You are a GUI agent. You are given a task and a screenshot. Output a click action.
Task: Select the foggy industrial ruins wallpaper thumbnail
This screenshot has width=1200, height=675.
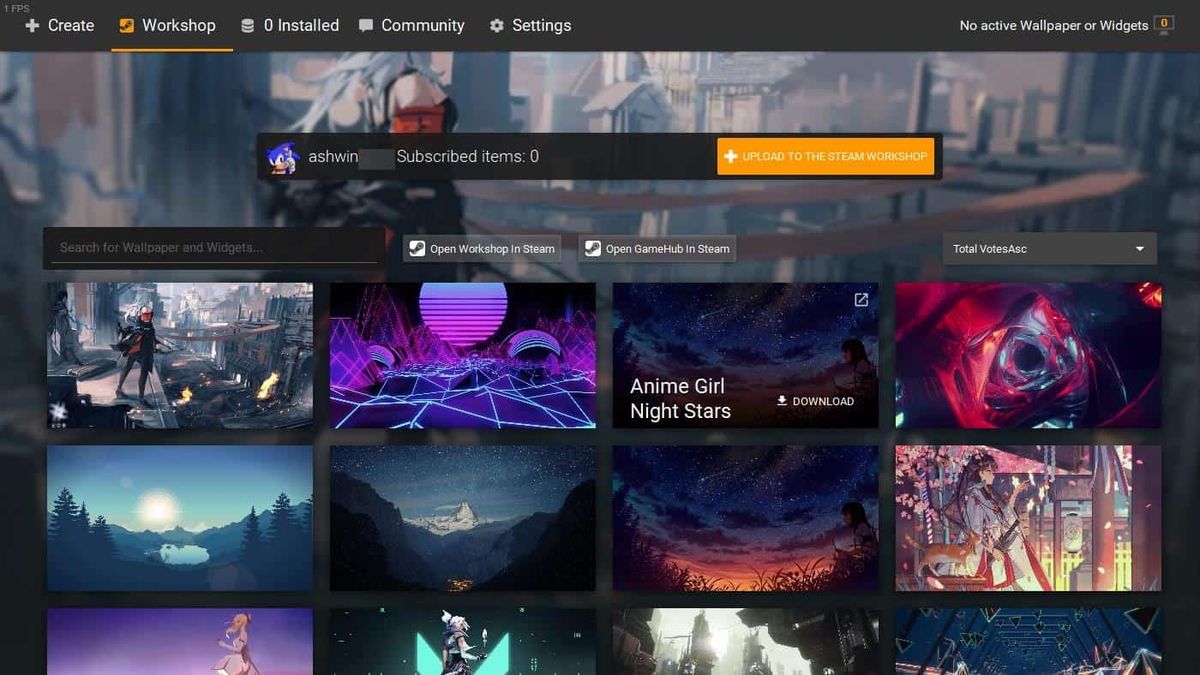click(746, 641)
